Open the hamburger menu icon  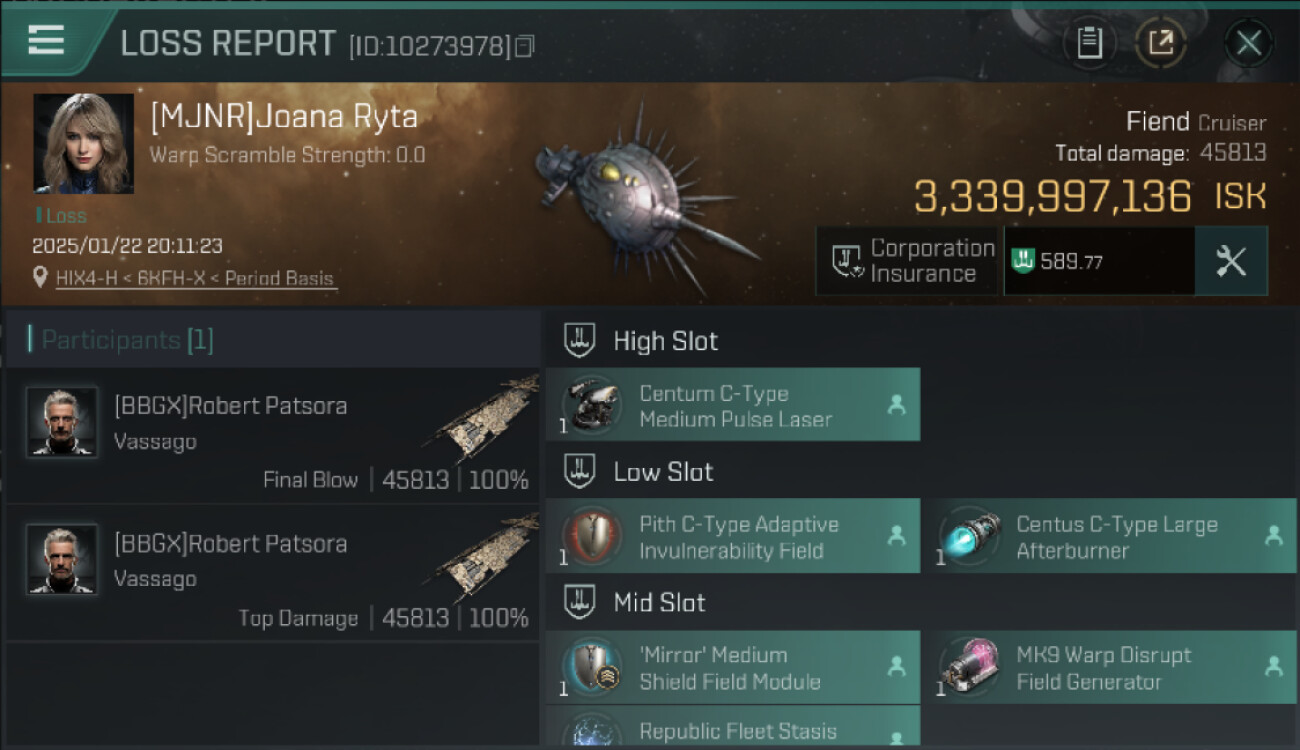(46, 40)
